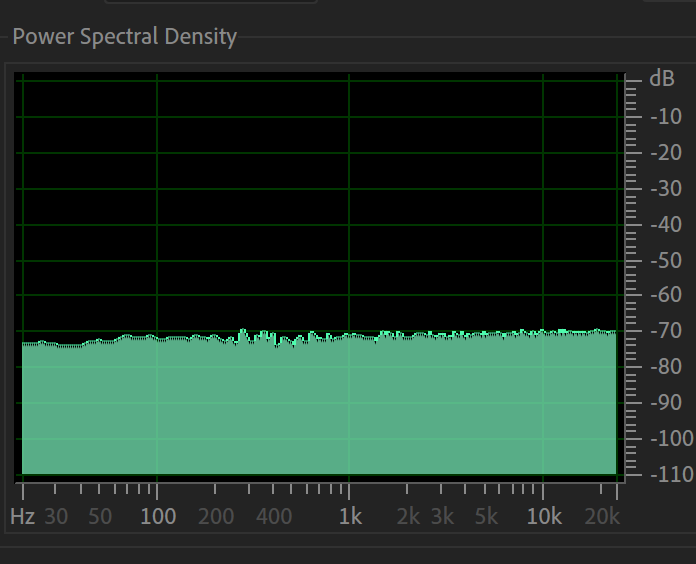The image size is (696, 564).
Task: Click the -60 dB scale label
Action: (x=666, y=295)
